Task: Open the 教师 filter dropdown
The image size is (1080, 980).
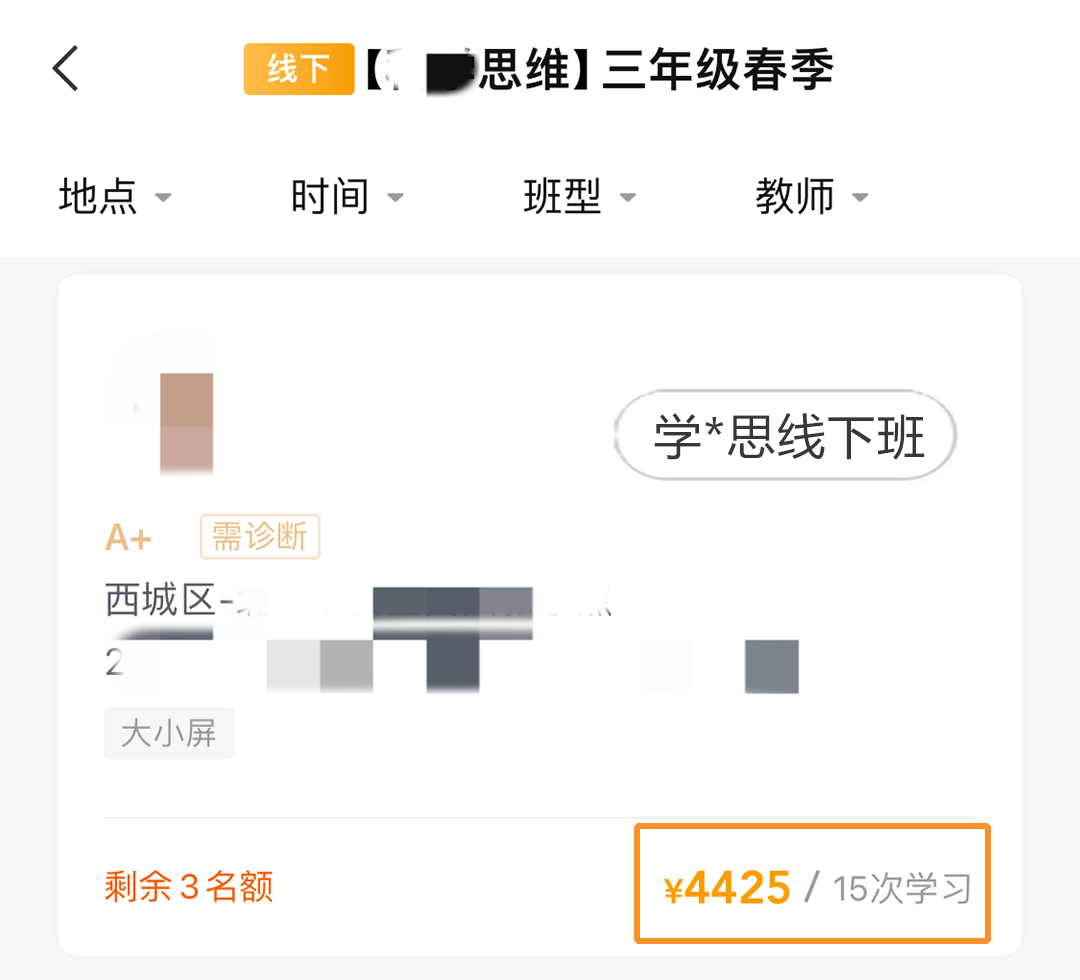Action: 812,196
